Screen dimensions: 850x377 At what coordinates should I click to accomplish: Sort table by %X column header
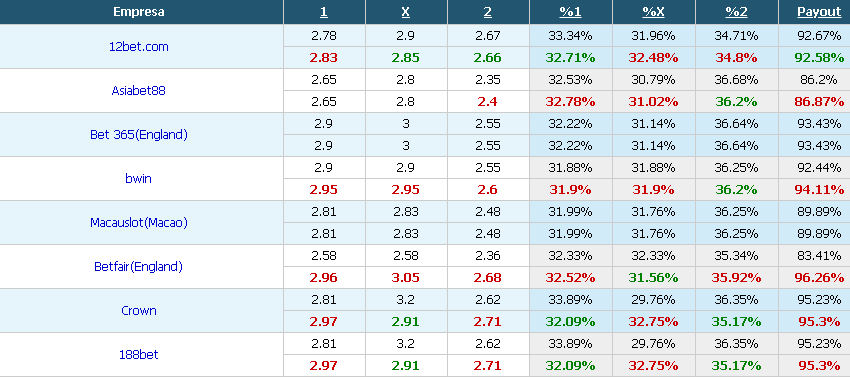(653, 12)
